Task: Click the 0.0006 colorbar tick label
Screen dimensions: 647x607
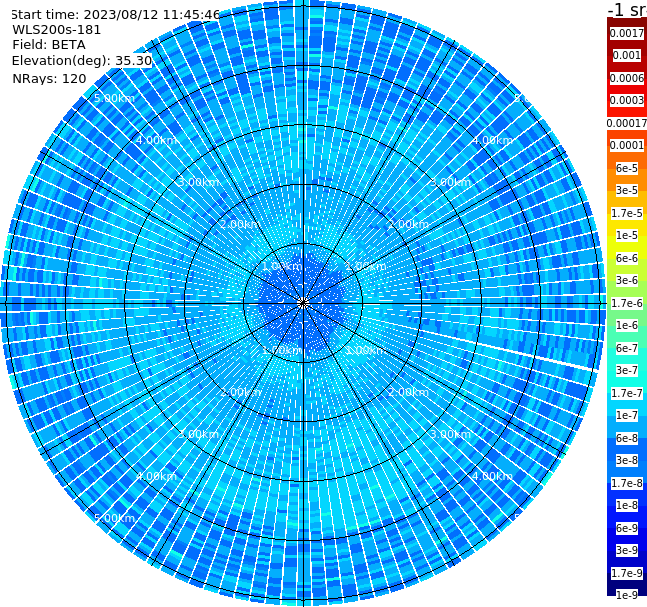Action: tap(627, 78)
